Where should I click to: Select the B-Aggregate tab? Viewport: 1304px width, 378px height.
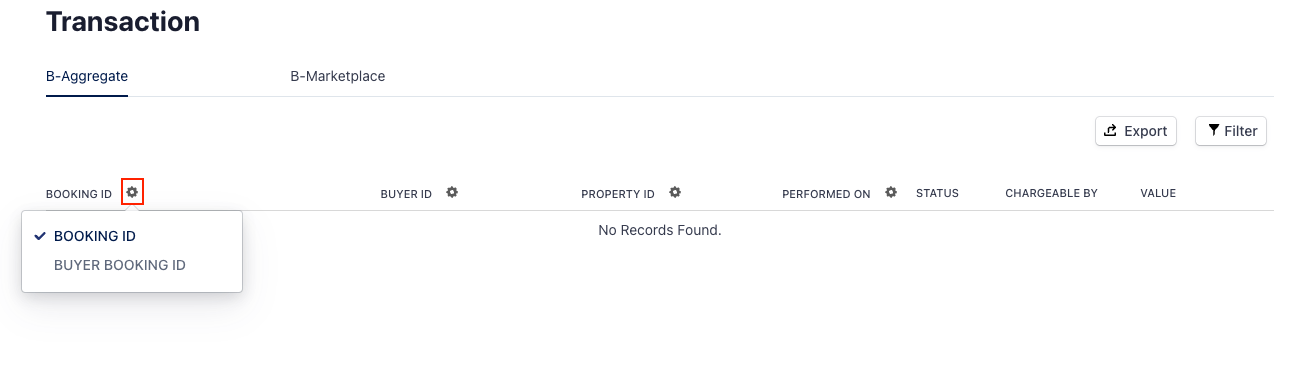[x=87, y=76]
